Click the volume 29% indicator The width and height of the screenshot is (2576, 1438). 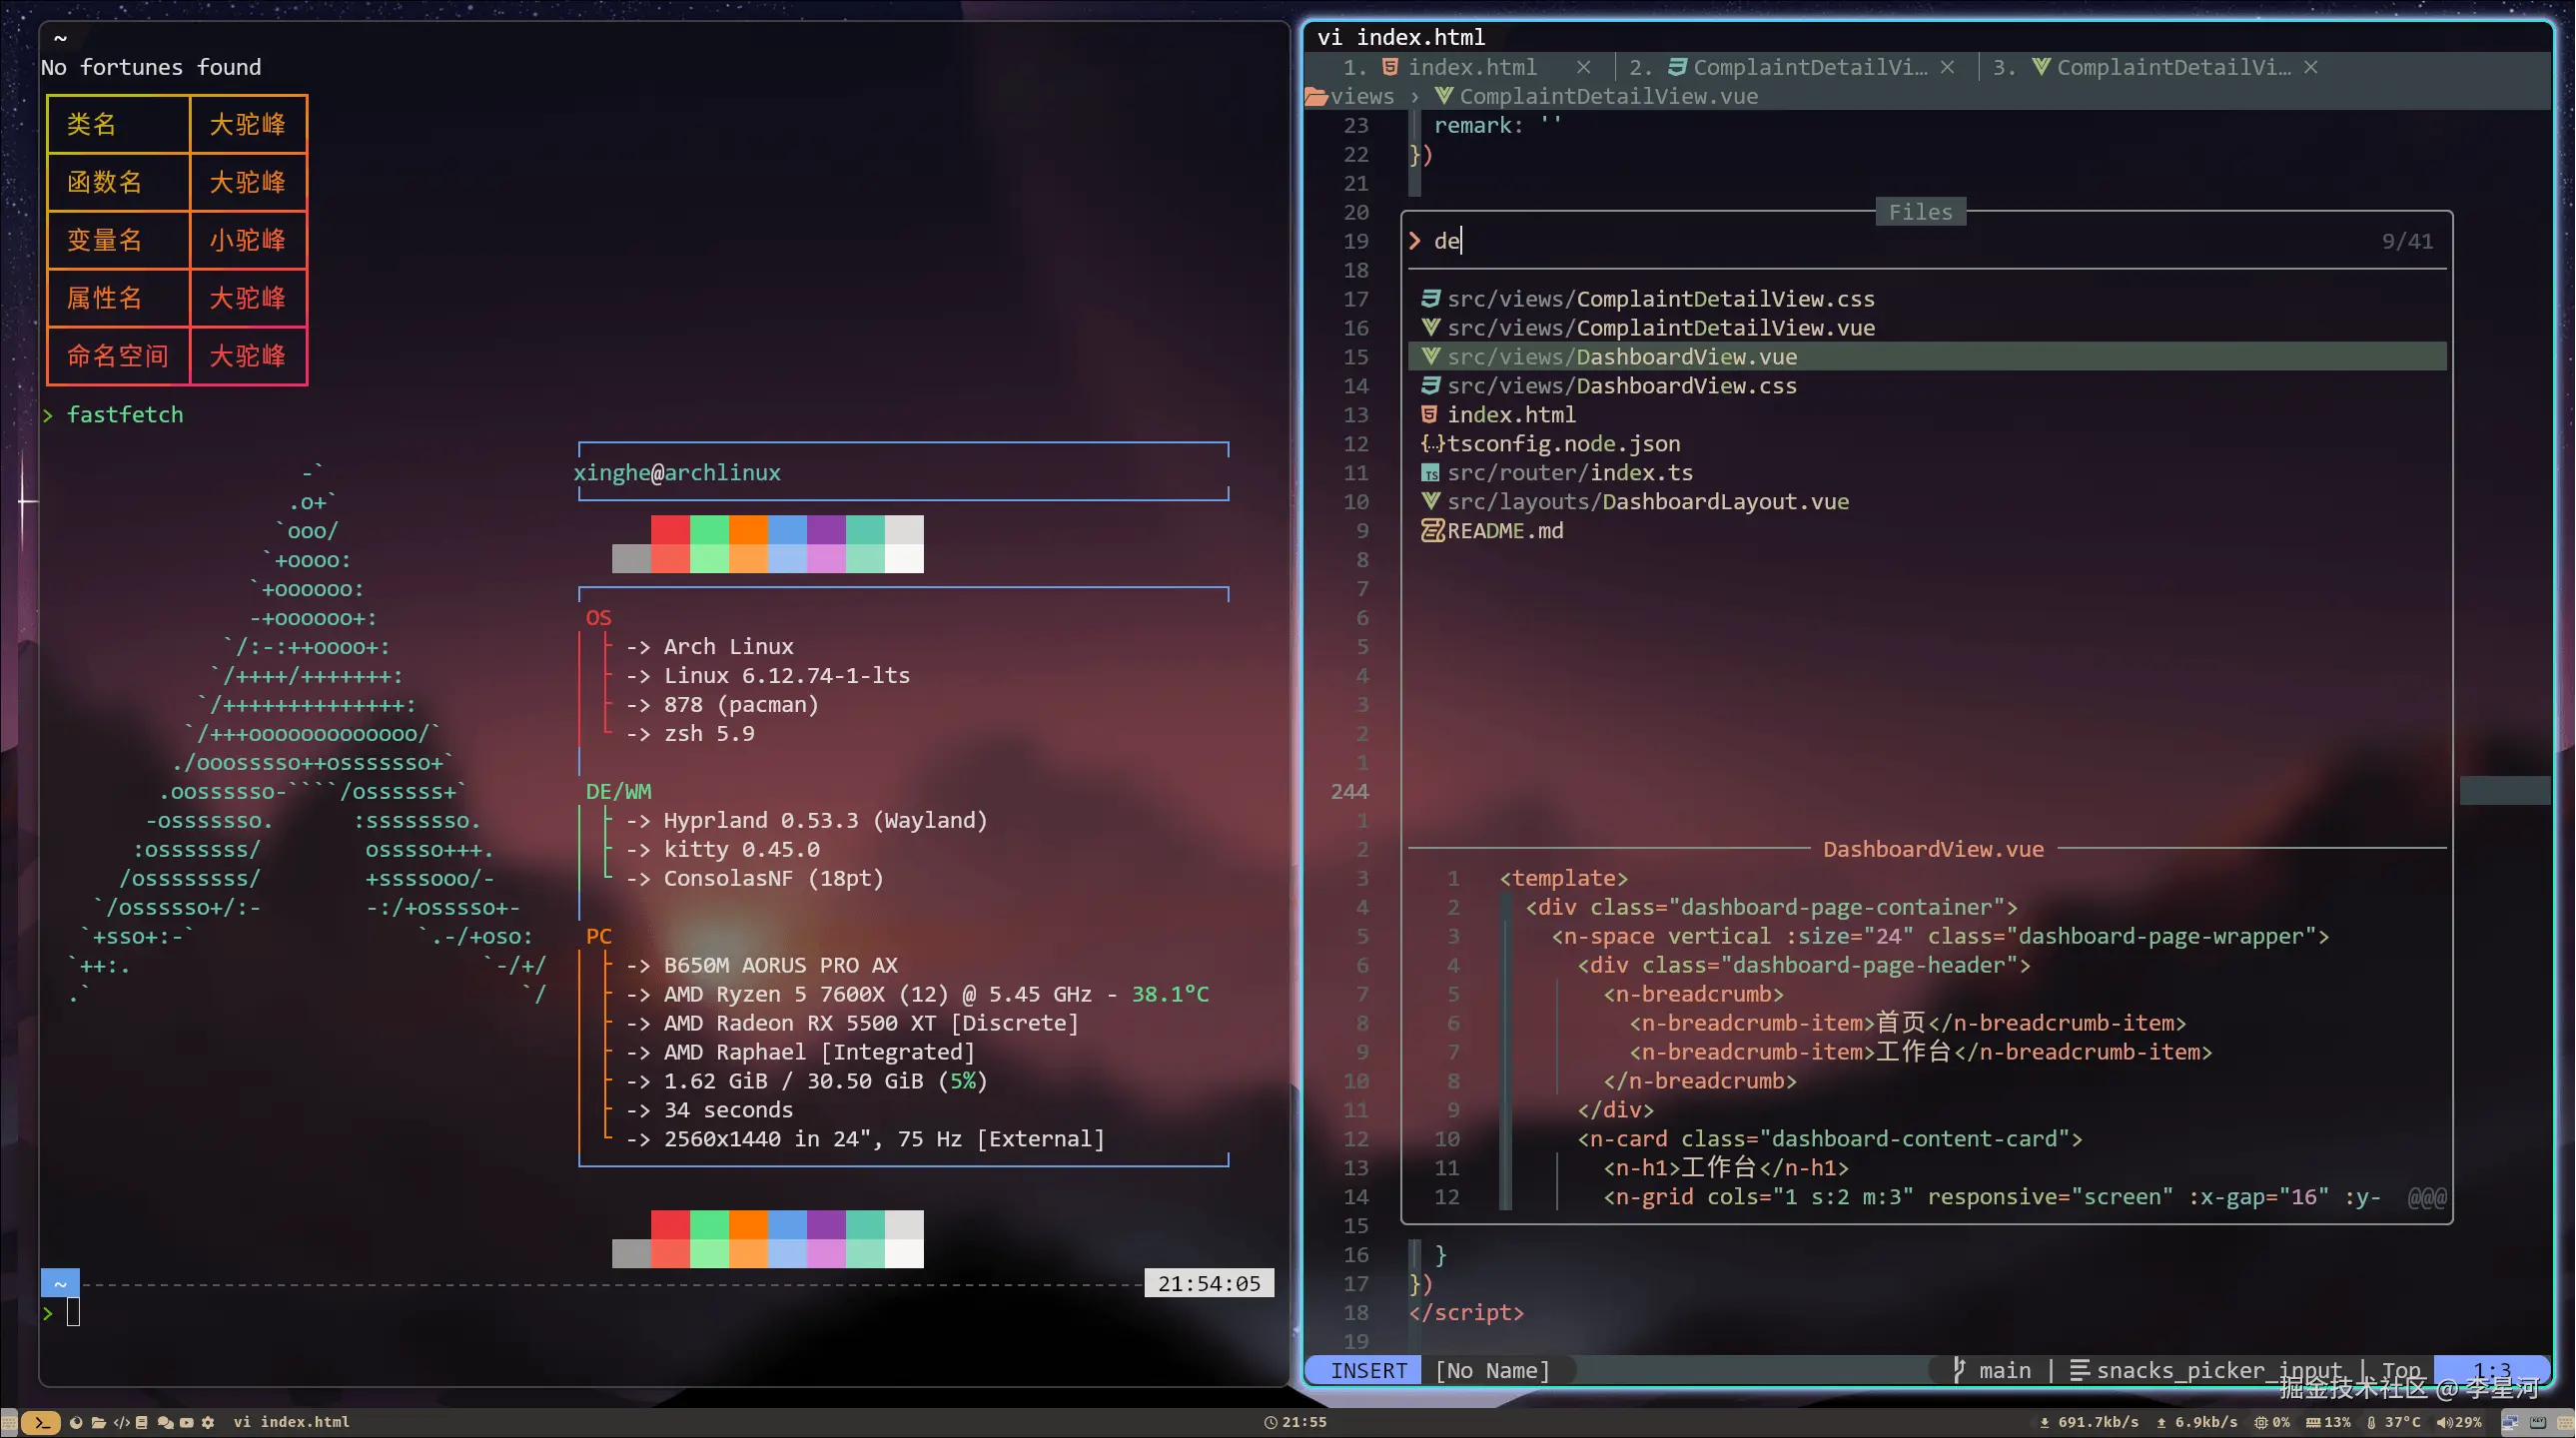point(2459,1423)
